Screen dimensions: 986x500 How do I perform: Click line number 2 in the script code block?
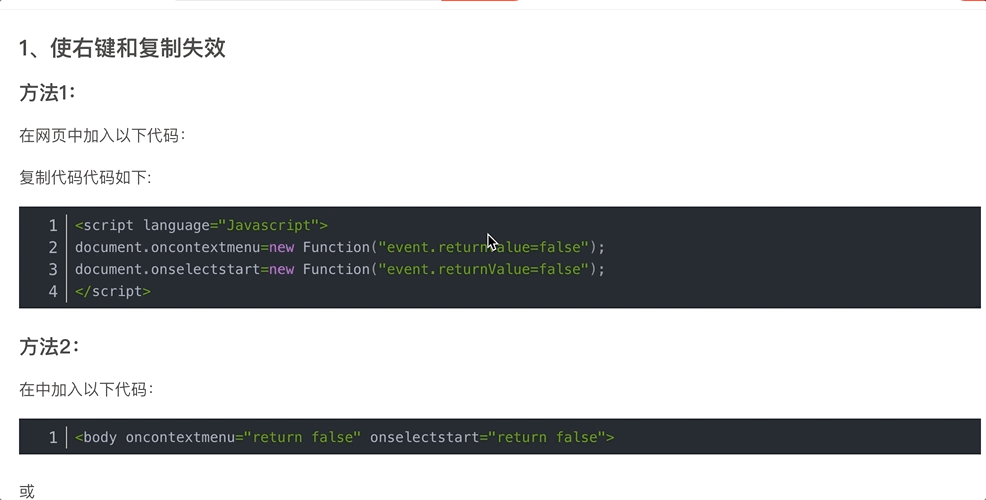click(53, 247)
